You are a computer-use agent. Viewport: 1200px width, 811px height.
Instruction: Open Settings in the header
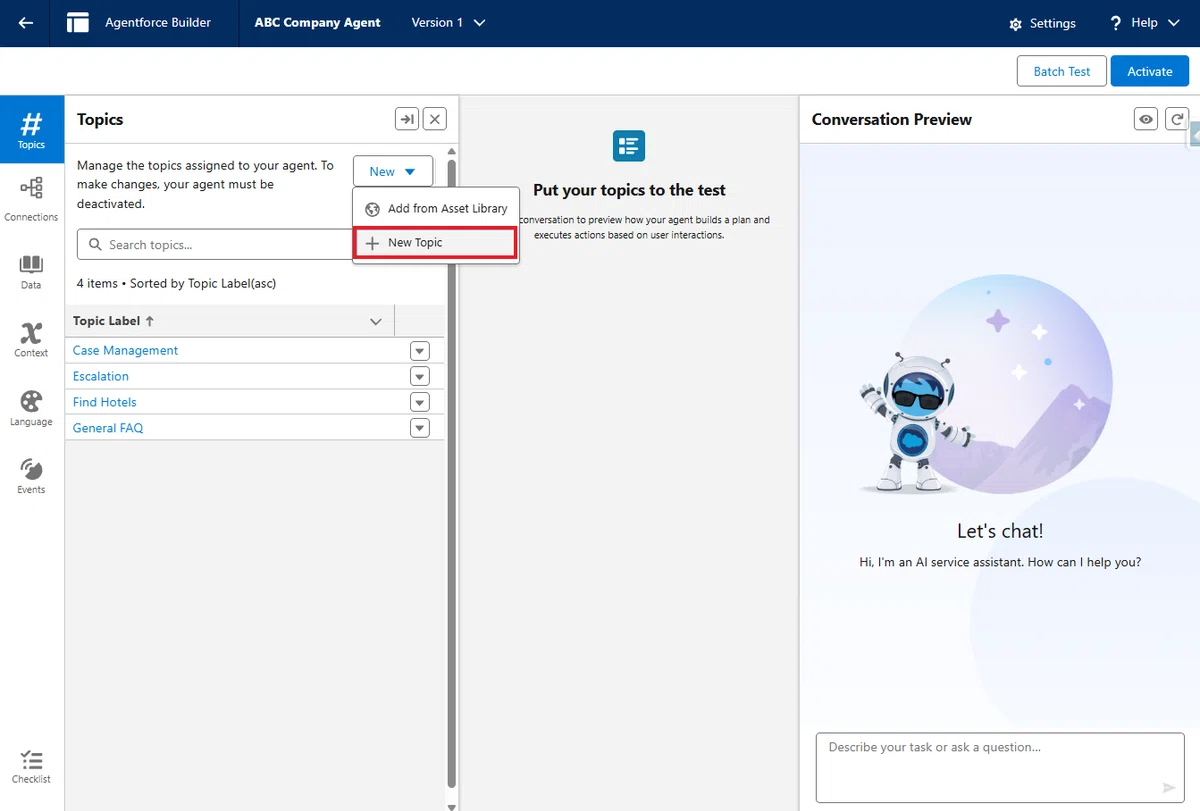(x=1043, y=23)
